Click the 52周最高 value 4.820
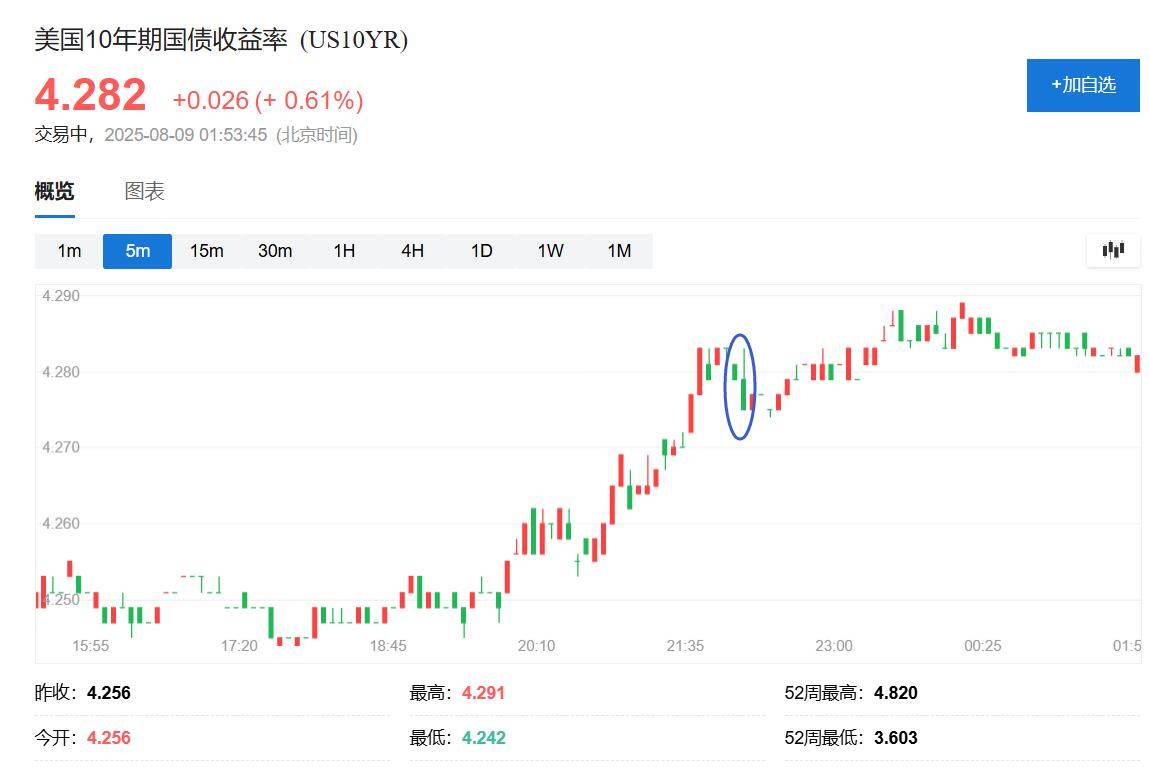The height and width of the screenshot is (767, 1149). (895, 693)
